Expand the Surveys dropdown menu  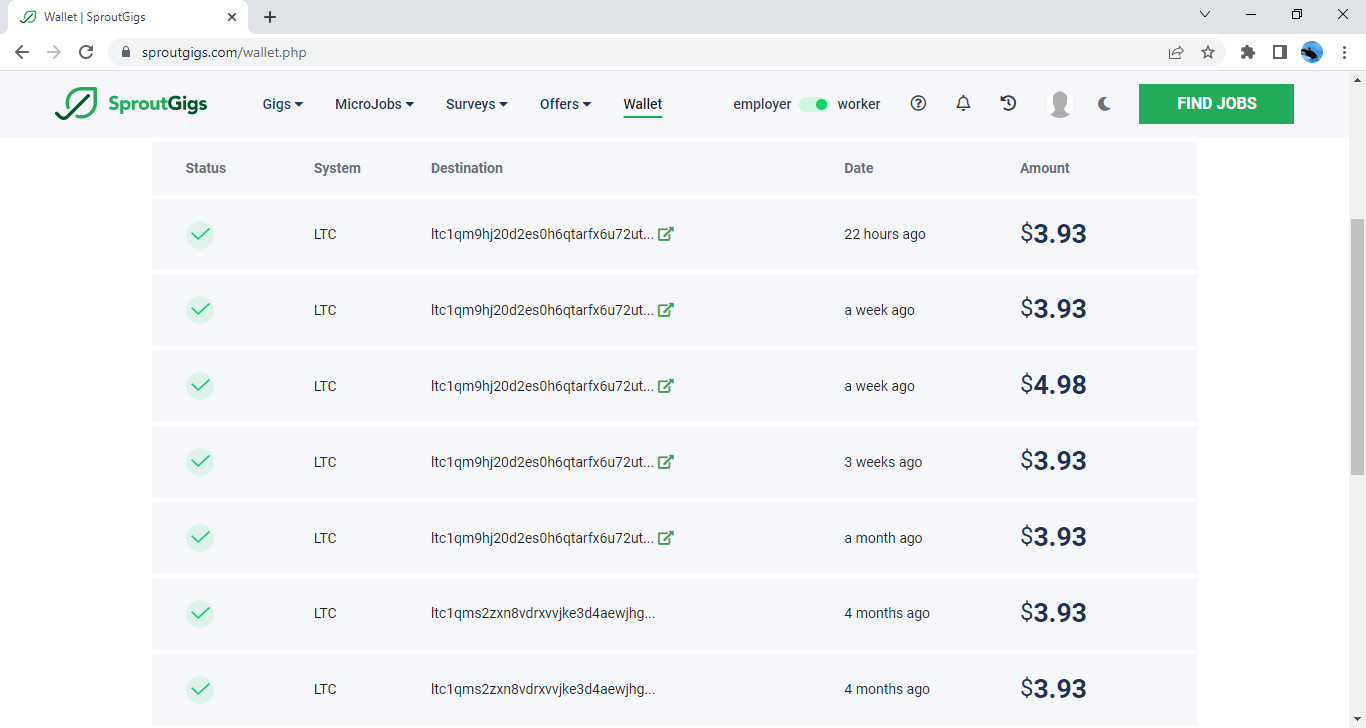(476, 104)
